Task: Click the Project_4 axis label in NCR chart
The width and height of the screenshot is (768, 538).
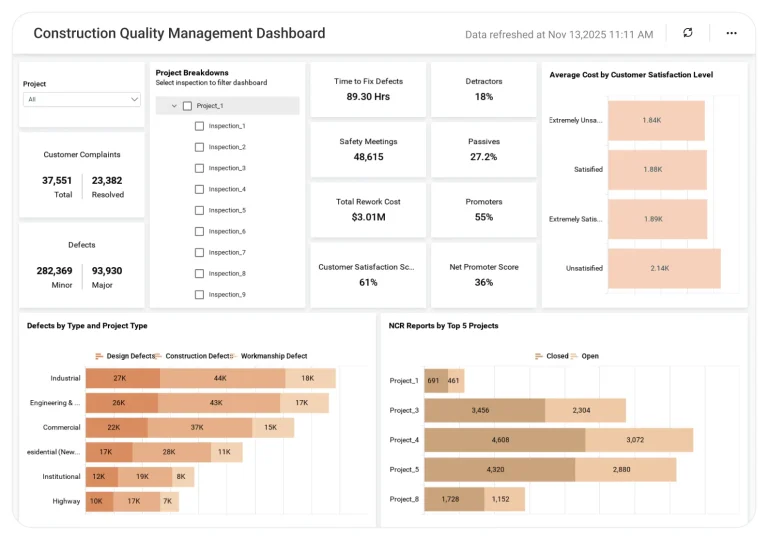Action: pyautogui.click(x=404, y=440)
